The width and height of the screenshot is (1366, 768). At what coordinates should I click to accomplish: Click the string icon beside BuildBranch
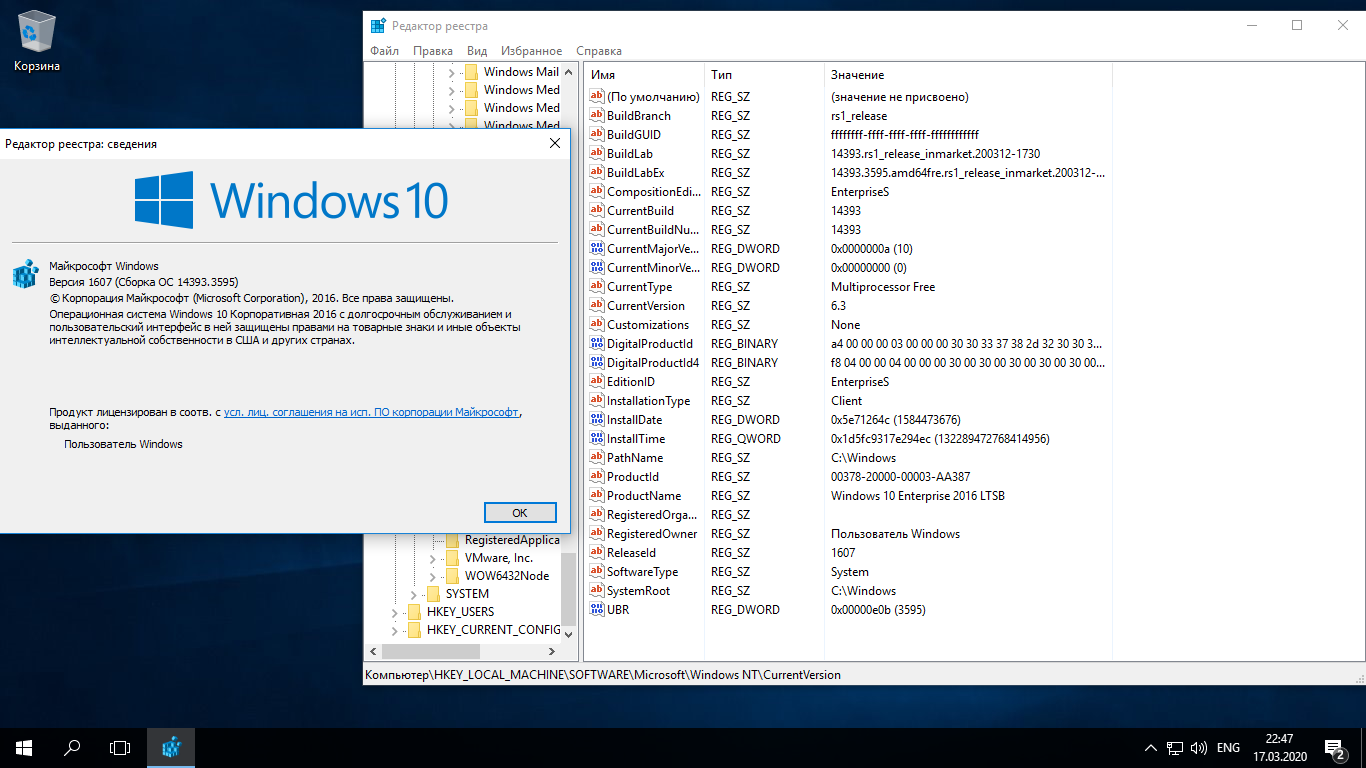[597, 116]
